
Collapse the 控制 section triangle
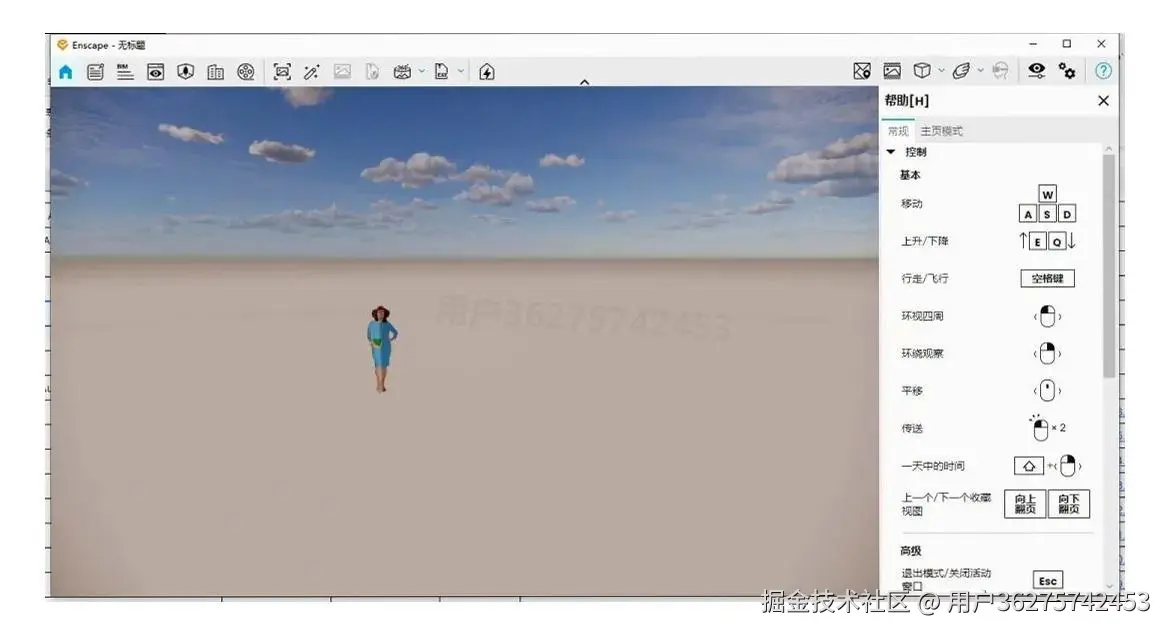[x=891, y=152]
